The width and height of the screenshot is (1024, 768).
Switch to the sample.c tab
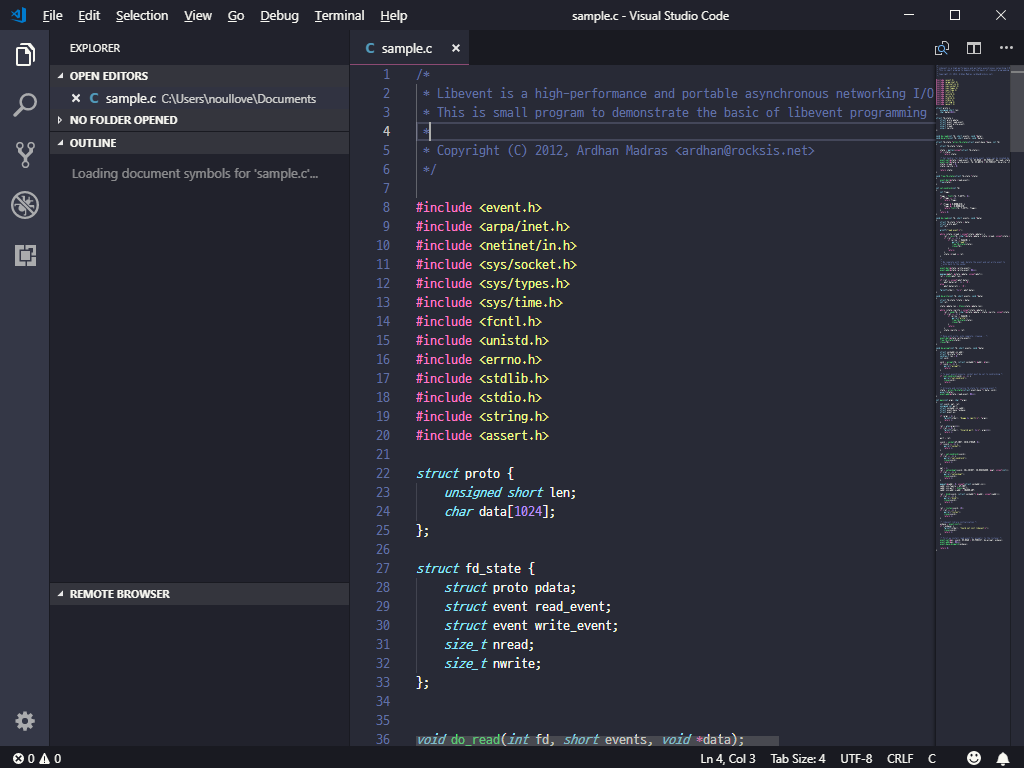click(405, 47)
